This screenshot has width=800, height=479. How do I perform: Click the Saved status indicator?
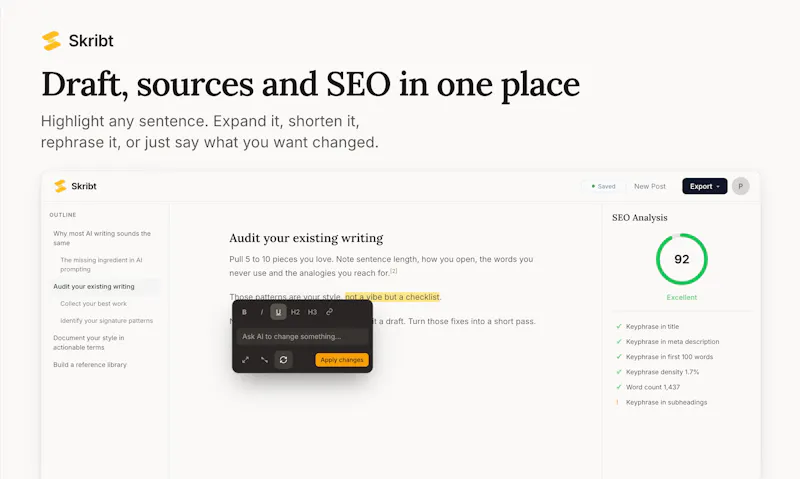604,186
